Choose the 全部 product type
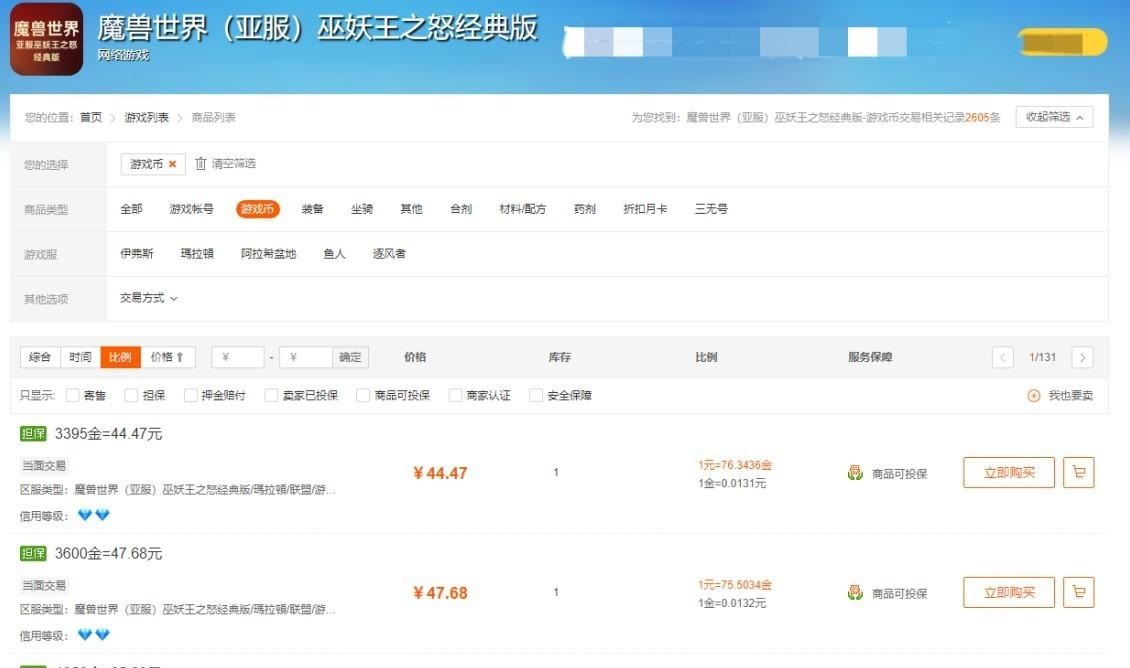This screenshot has height=668, width=1130. tap(131, 209)
